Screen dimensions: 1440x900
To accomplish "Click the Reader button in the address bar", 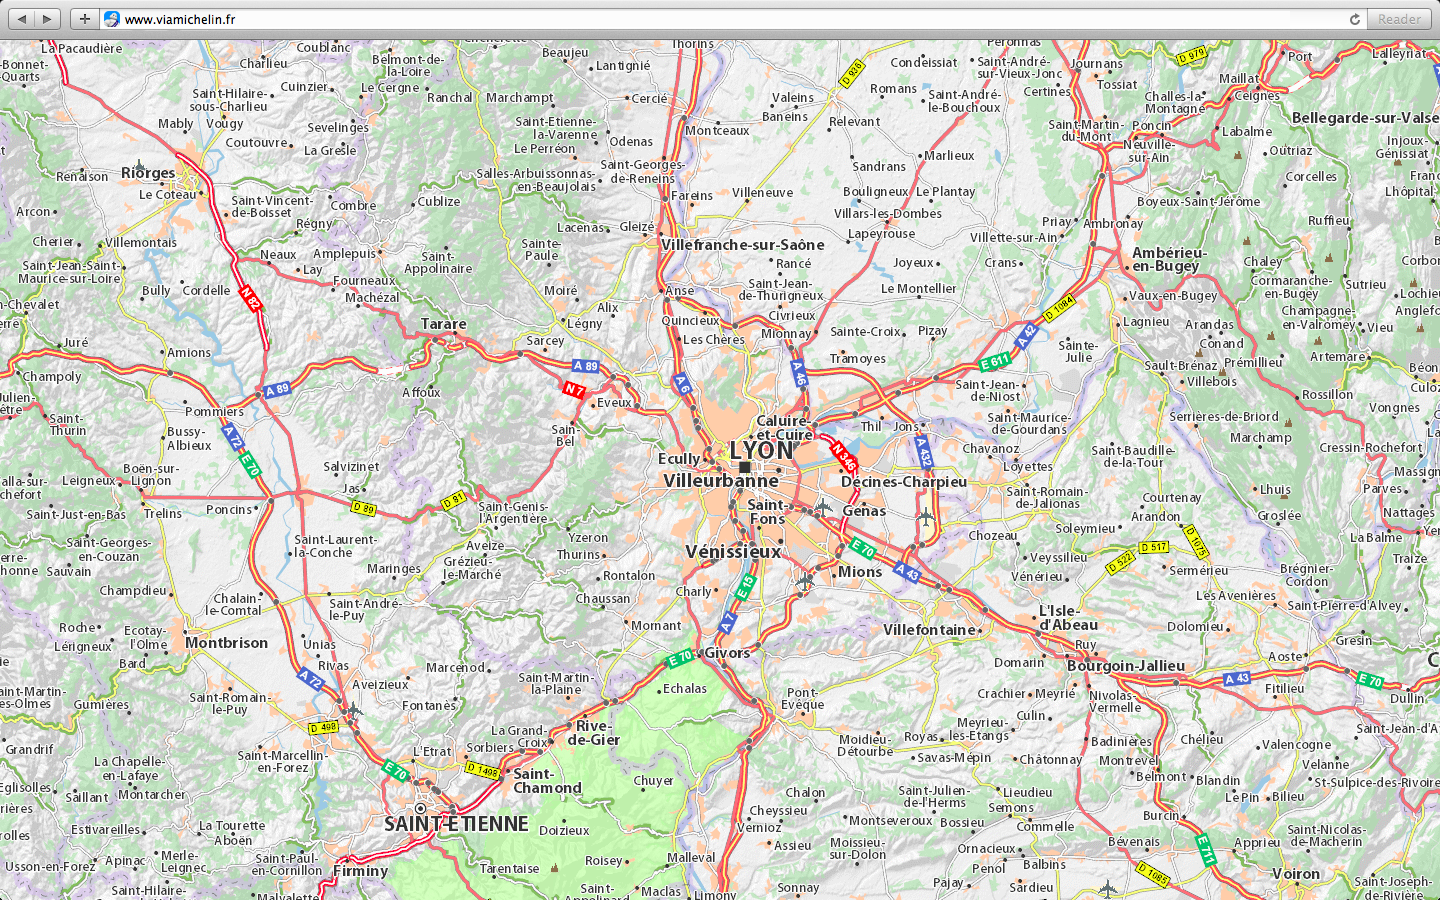I will click(1399, 19).
